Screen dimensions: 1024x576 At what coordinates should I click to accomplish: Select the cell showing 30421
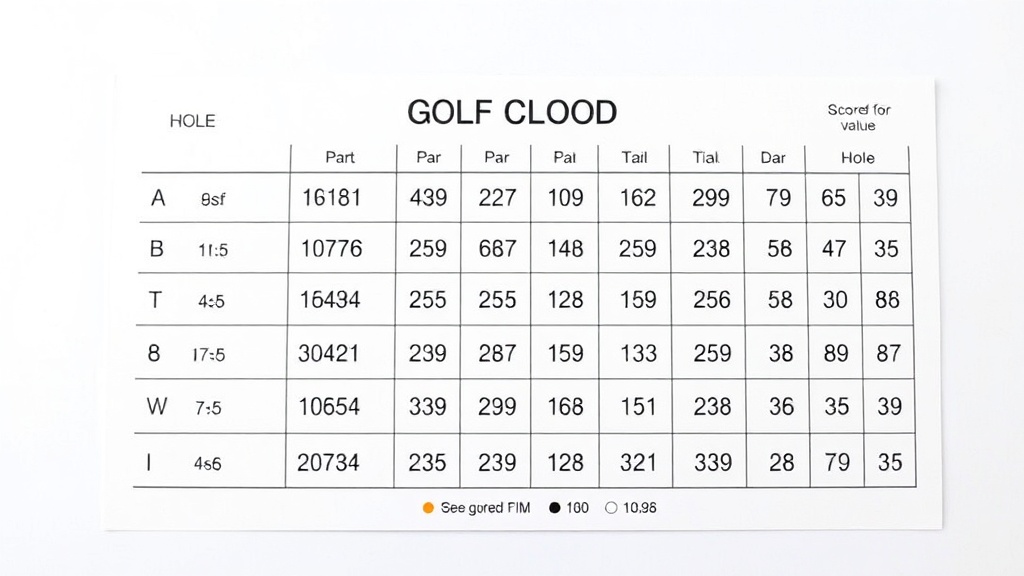point(329,353)
